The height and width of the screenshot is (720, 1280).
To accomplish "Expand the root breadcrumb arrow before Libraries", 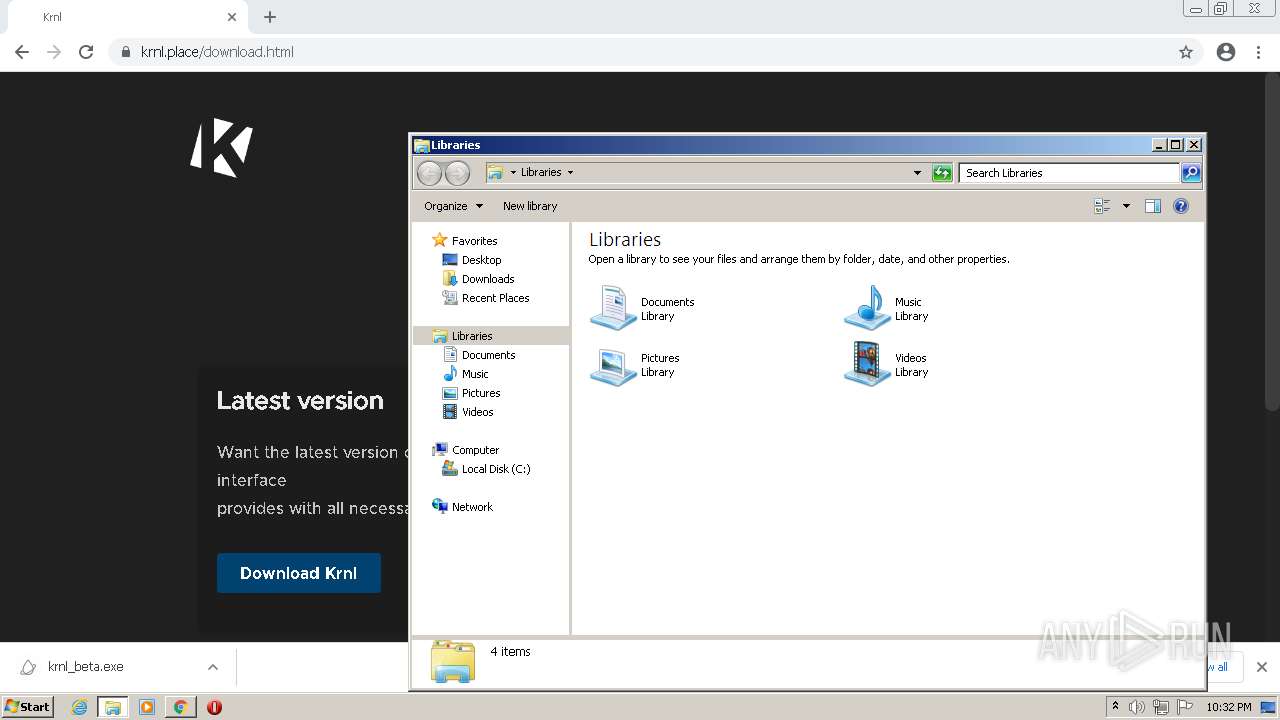I will [513, 173].
